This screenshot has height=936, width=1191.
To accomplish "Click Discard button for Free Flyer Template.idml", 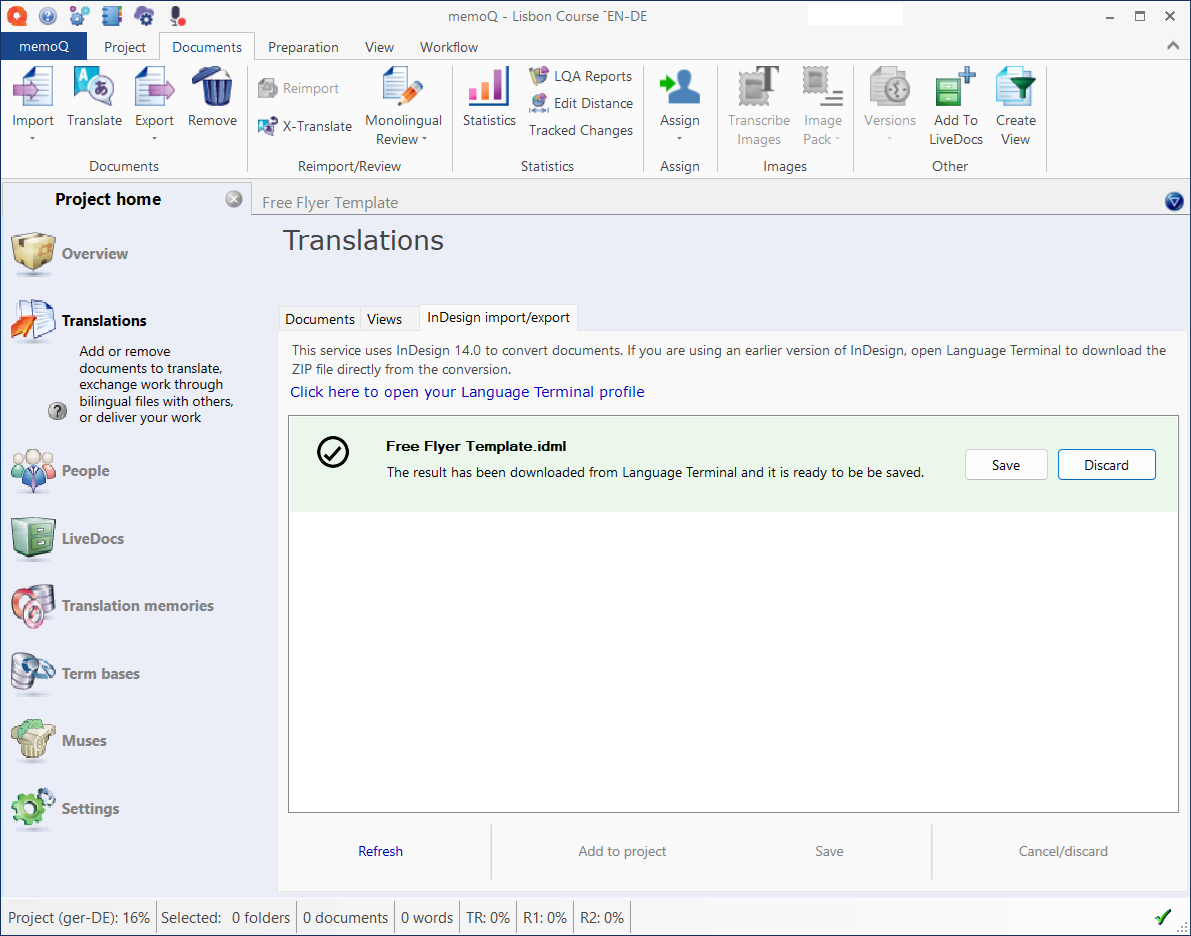I will point(1106,465).
